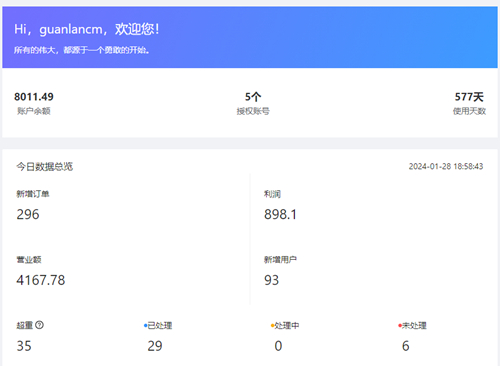
Task: Click the 处理中 status label
Action: tap(287, 325)
